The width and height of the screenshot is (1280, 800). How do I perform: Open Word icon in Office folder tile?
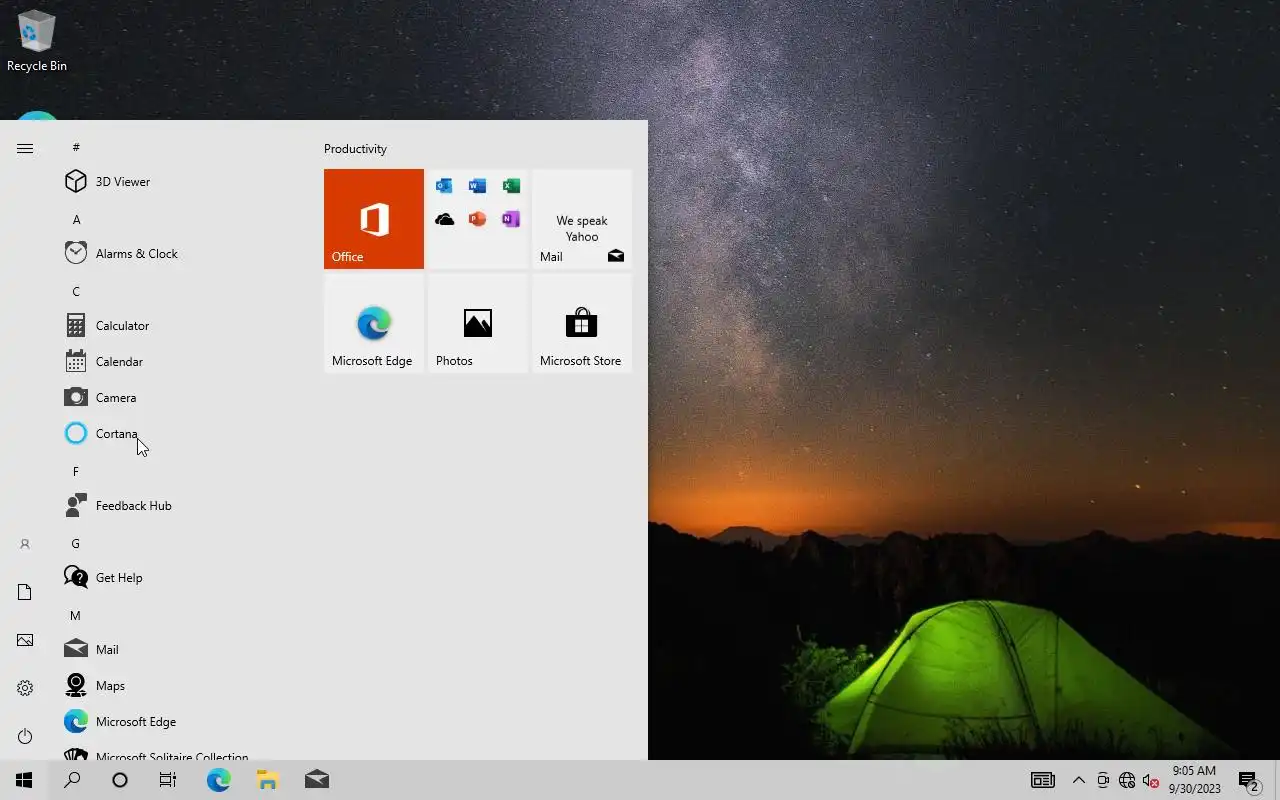click(x=477, y=186)
